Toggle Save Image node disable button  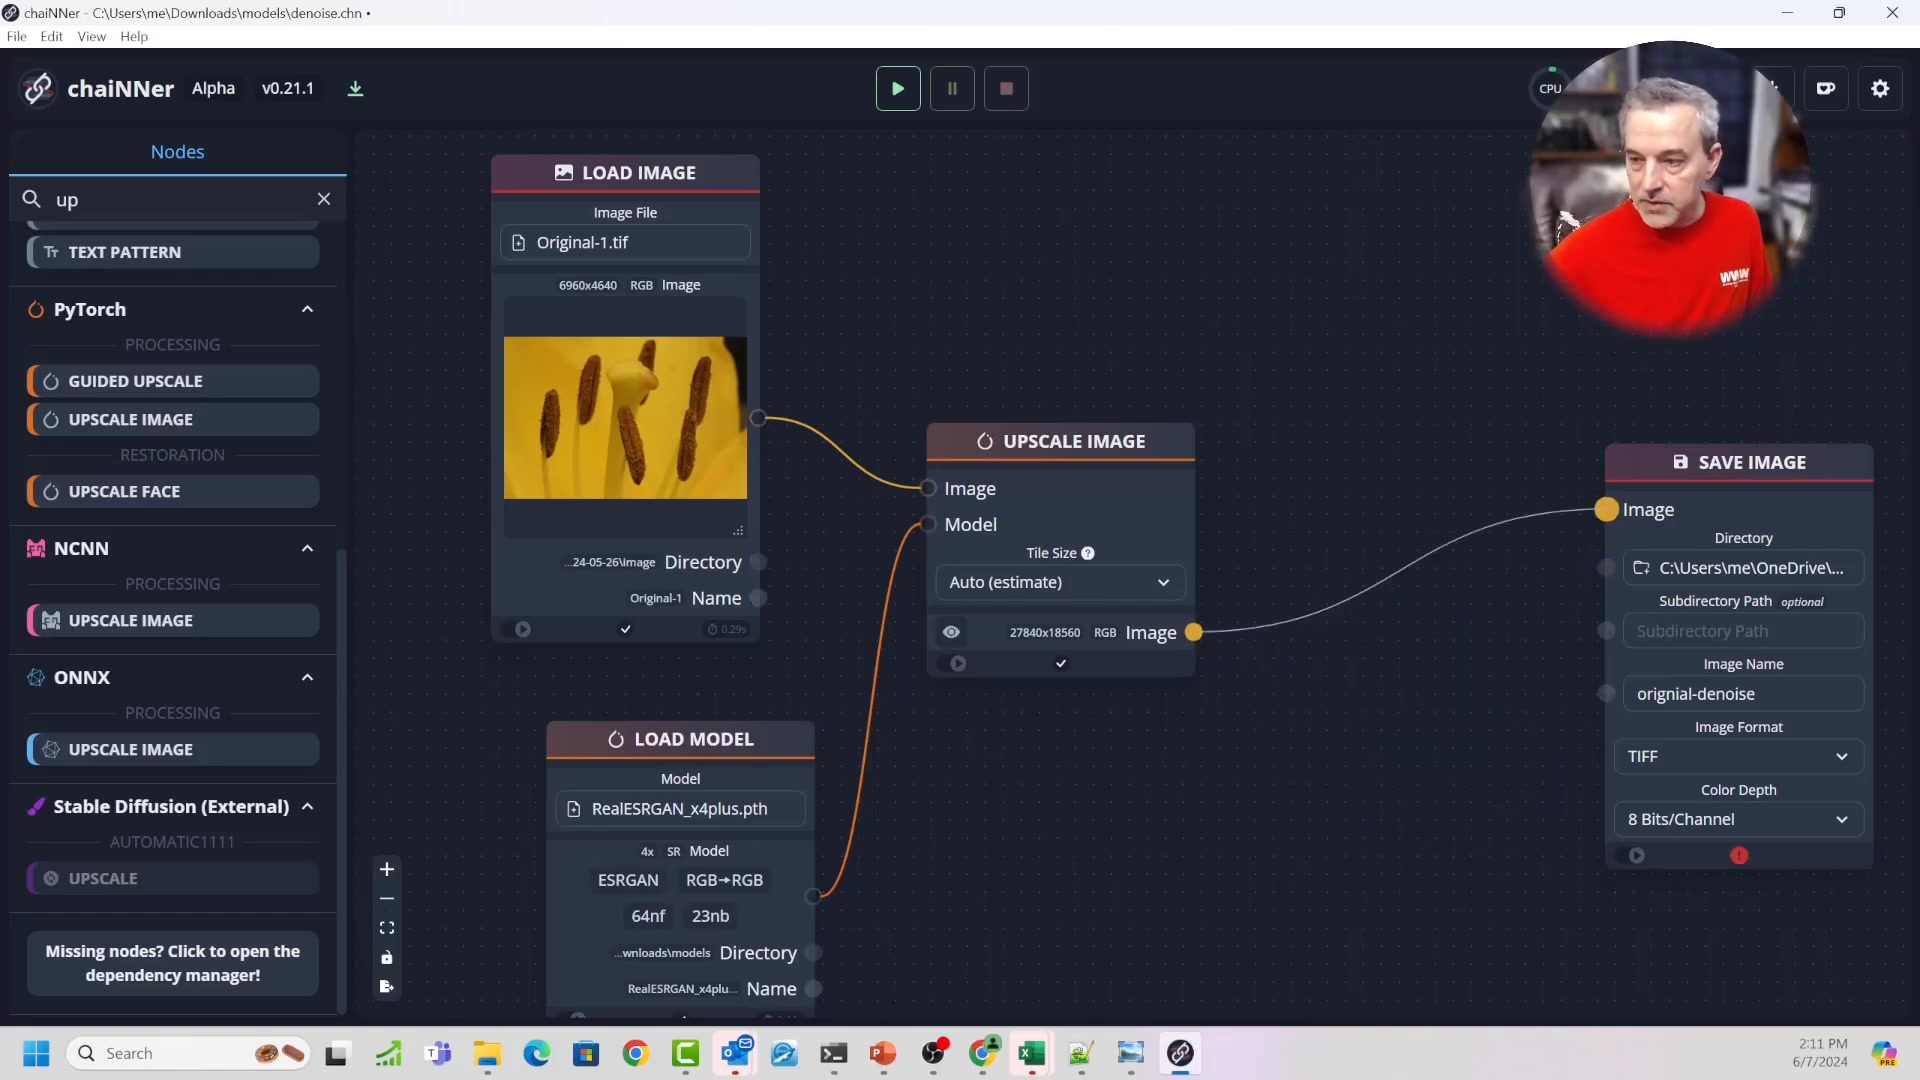coord(1636,855)
